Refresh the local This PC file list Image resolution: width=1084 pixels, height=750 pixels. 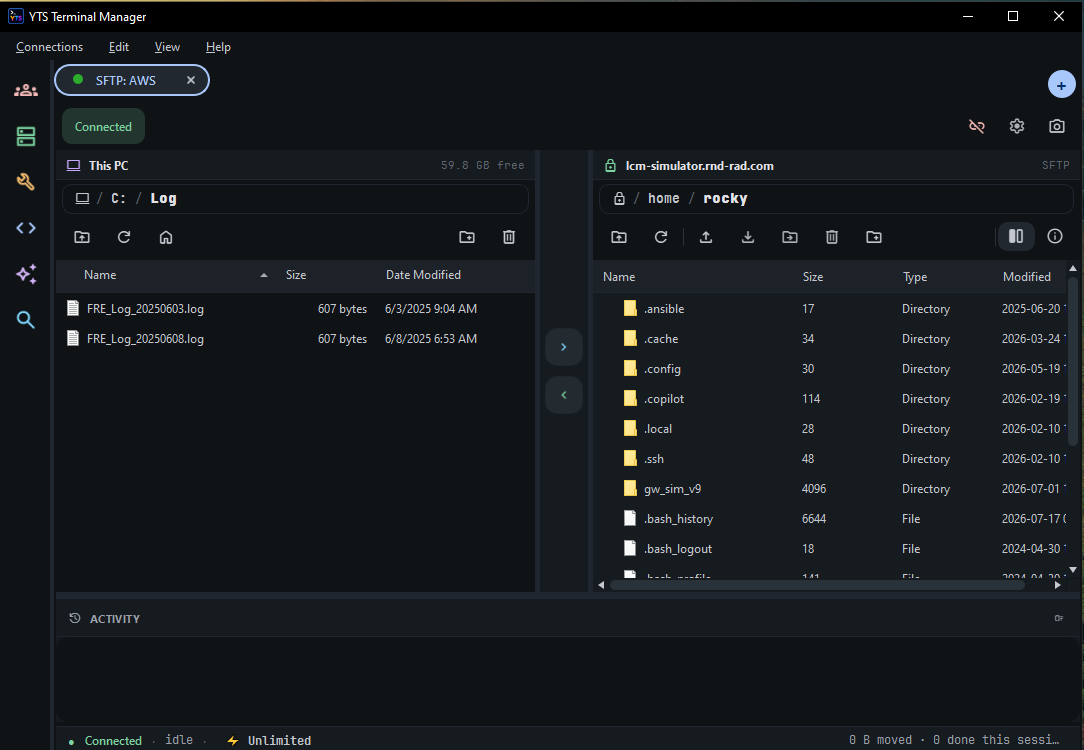coord(124,237)
